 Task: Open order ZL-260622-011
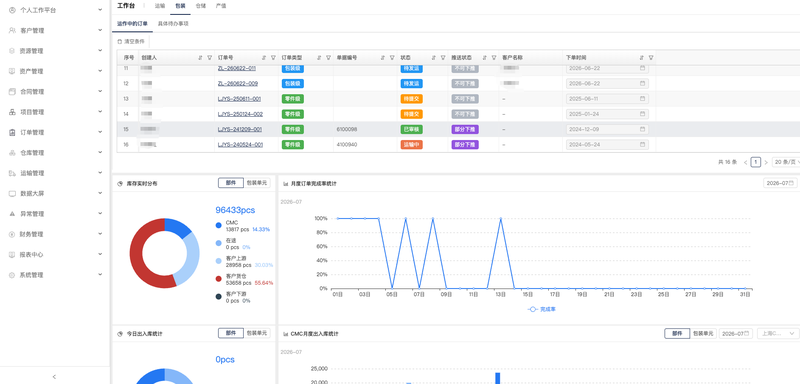click(237, 68)
